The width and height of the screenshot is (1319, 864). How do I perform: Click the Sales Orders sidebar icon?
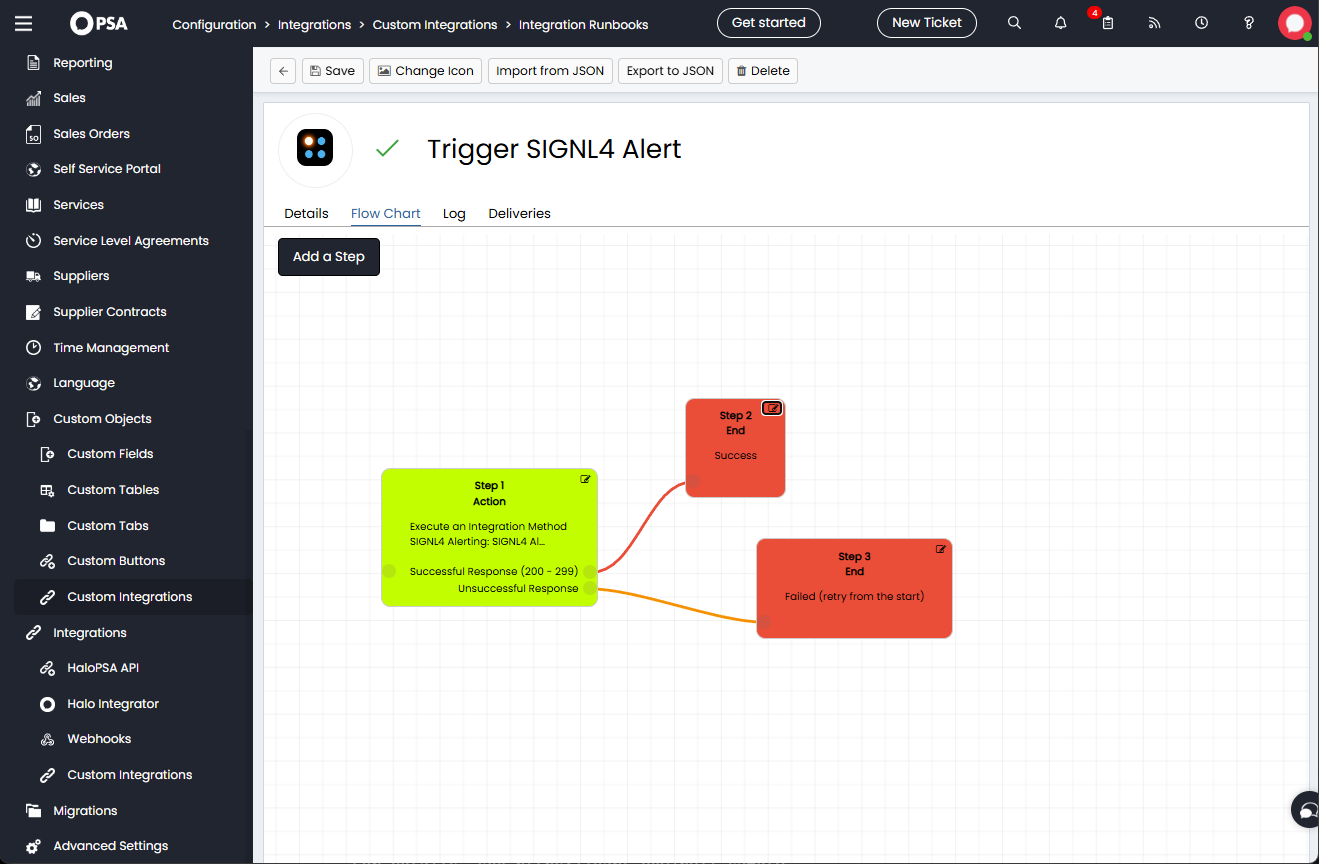33,134
